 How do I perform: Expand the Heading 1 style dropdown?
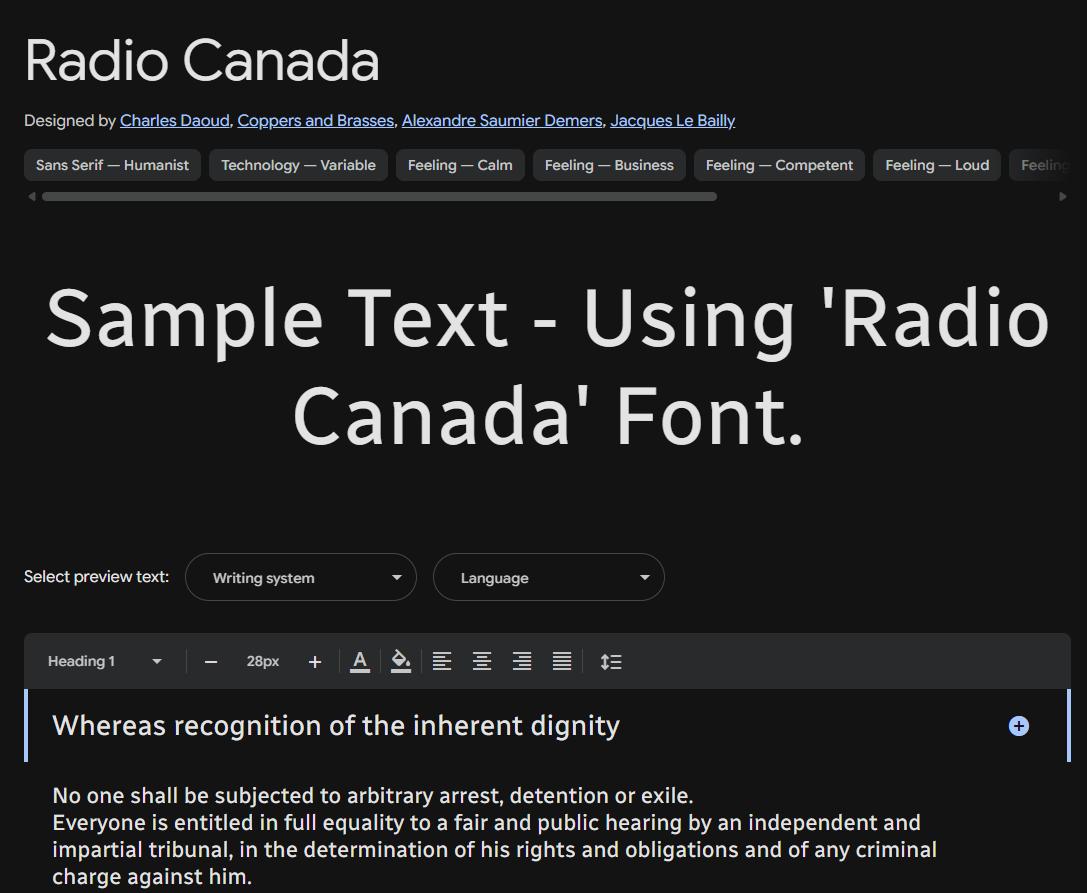105,661
